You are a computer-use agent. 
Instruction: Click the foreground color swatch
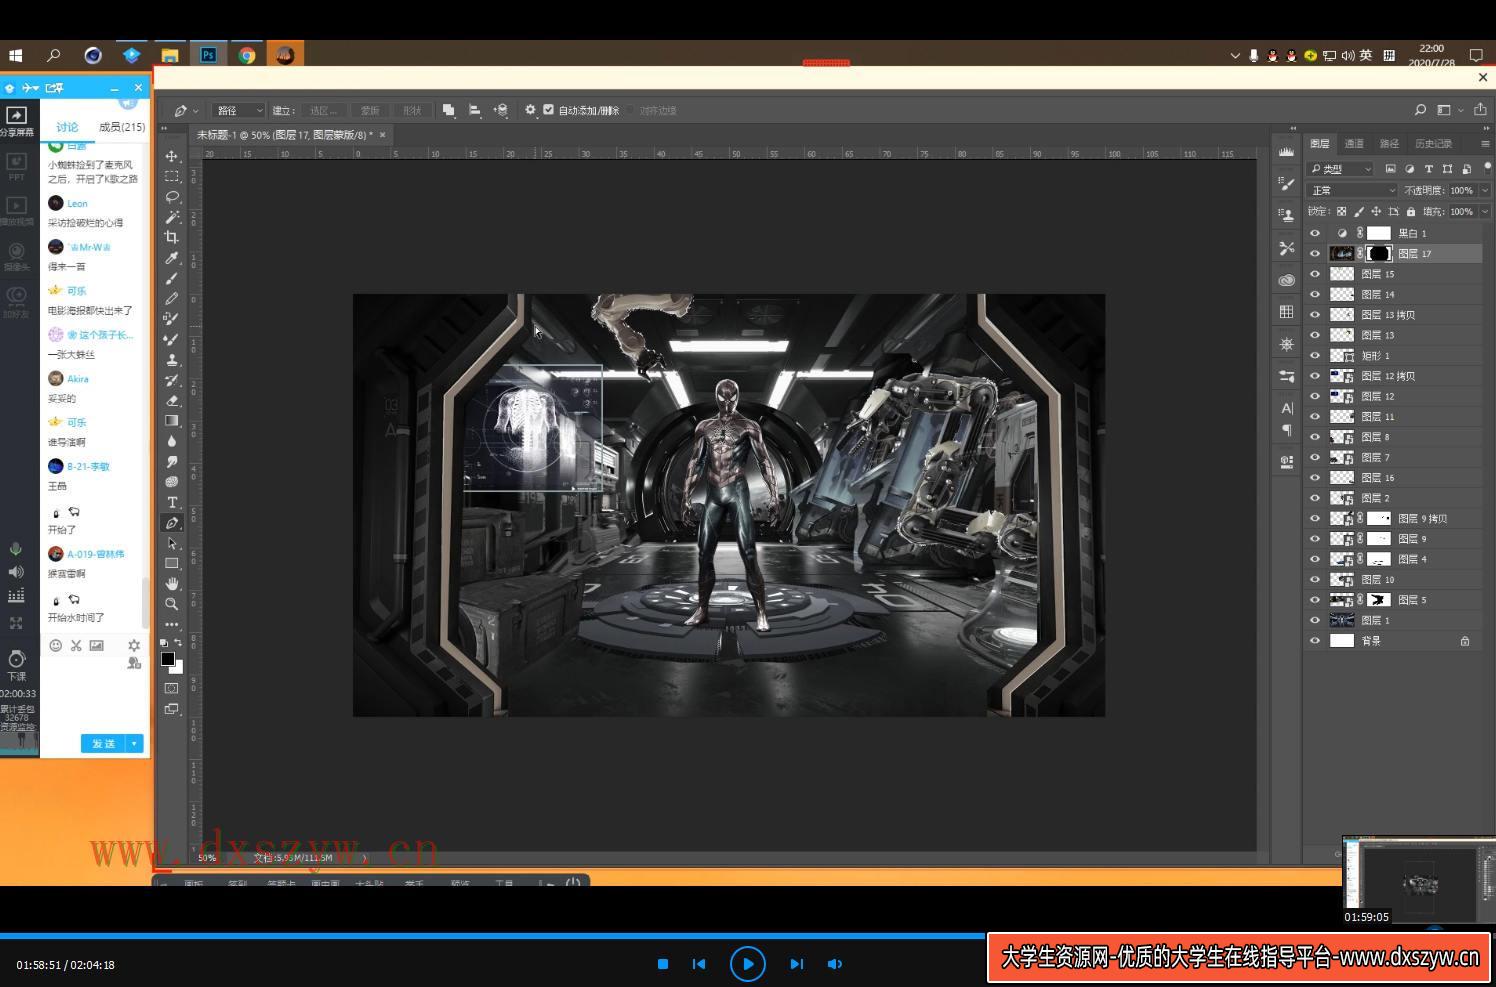(168, 659)
